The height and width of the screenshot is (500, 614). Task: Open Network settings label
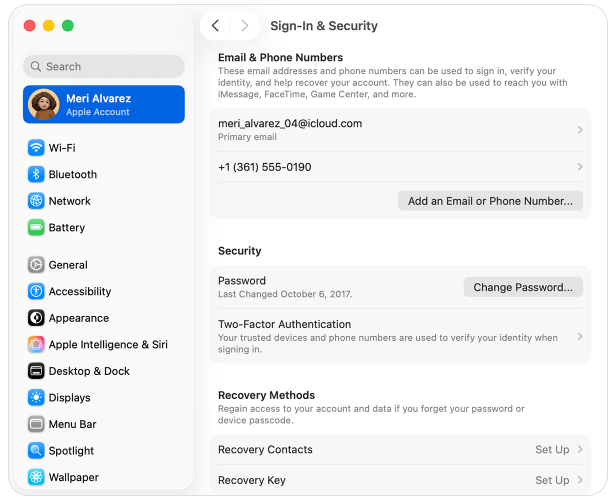pyautogui.click(x=70, y=201)
